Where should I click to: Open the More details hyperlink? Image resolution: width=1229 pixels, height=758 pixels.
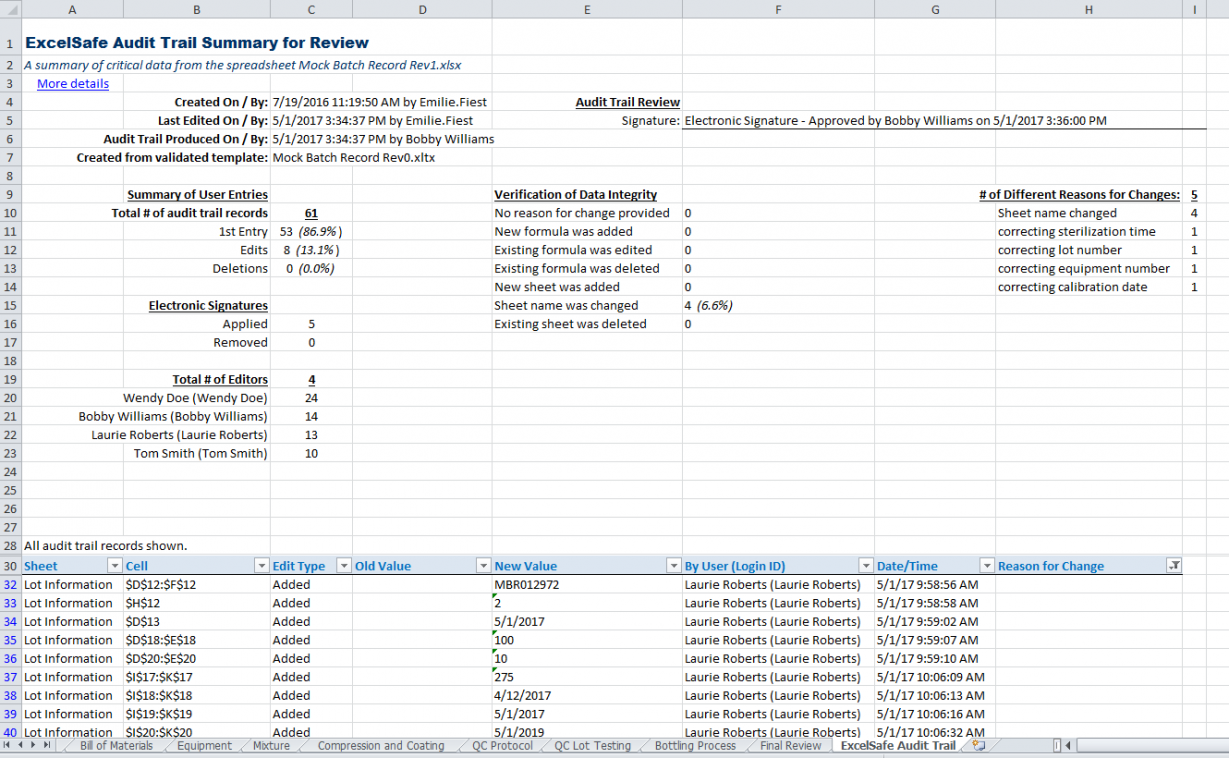click(72, 83)
